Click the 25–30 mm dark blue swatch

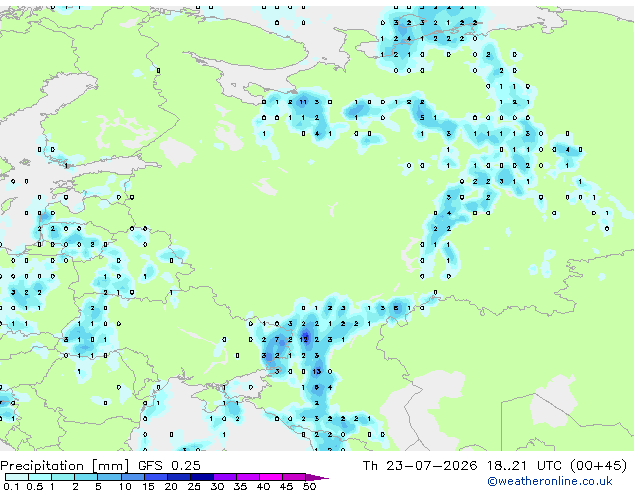[201, 477]
